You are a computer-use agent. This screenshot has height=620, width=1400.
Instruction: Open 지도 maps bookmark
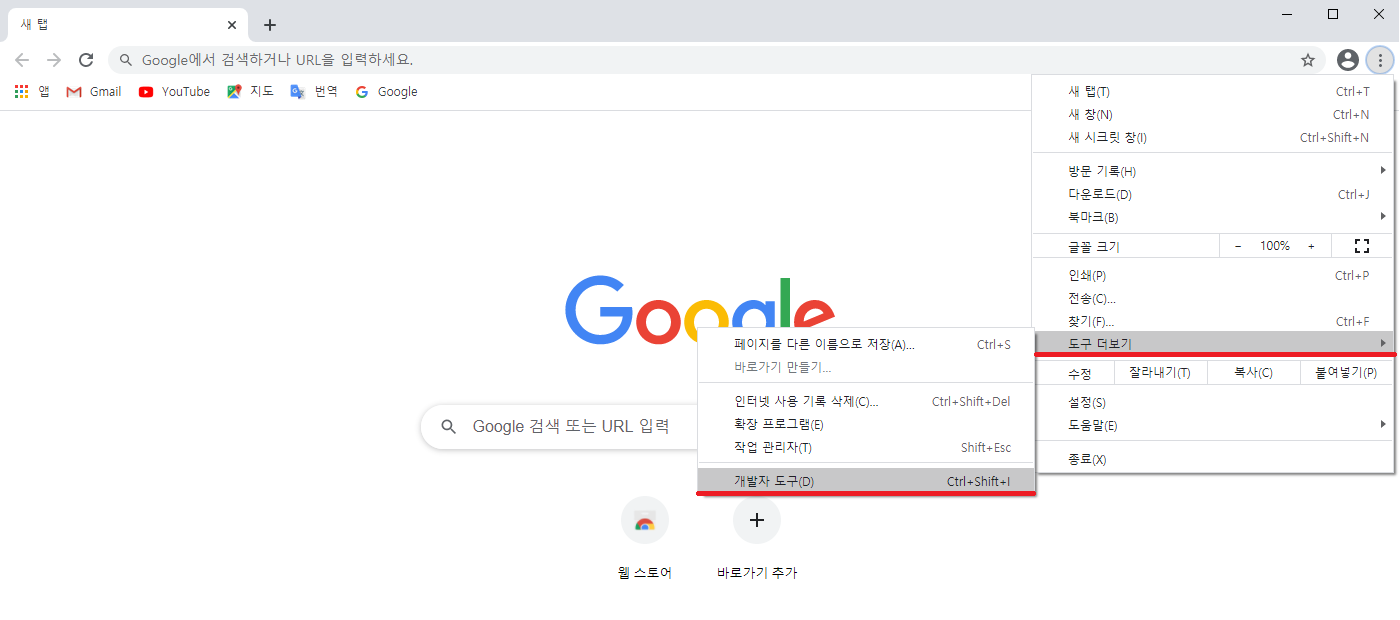250,91
